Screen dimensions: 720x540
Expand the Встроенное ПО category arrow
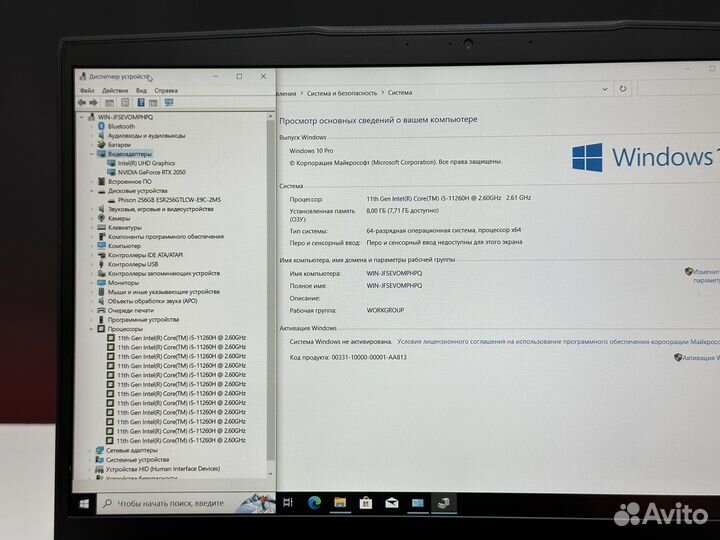tap(92, 181)
